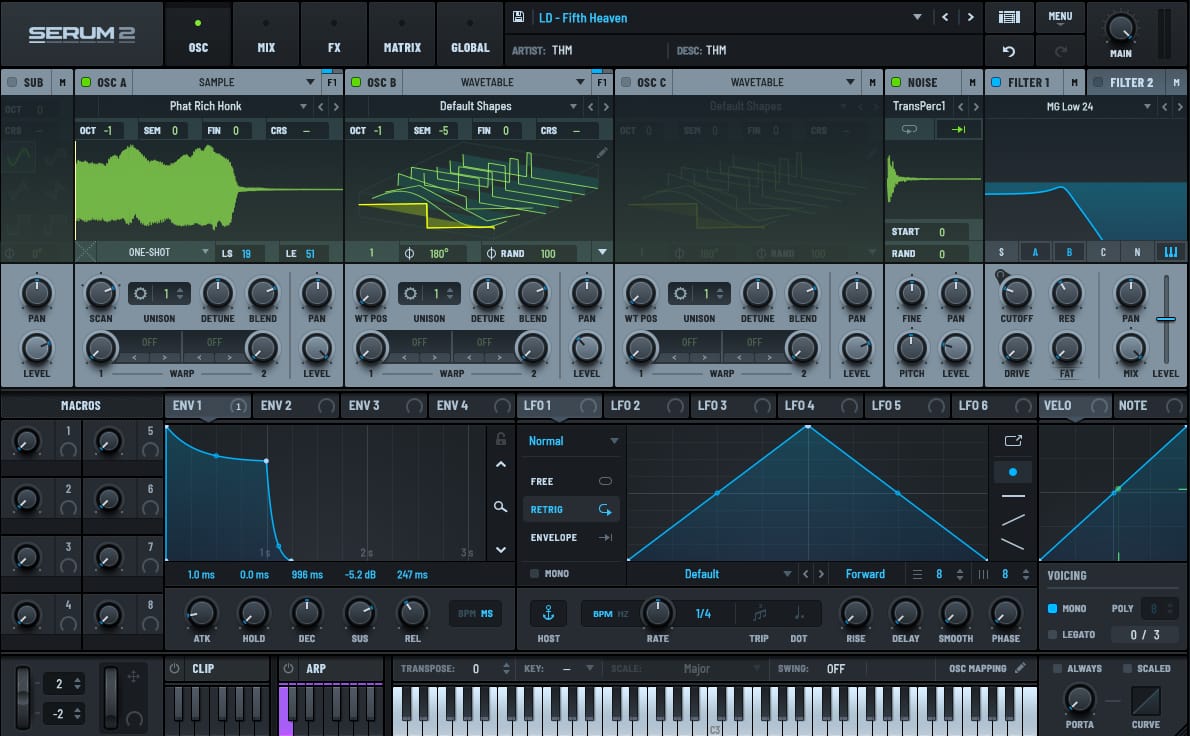The width and height of the screenshot is (1190, 736).
Task: Open the ONE-SHOT playback mode dropdown
Action: tap(156, 252)
